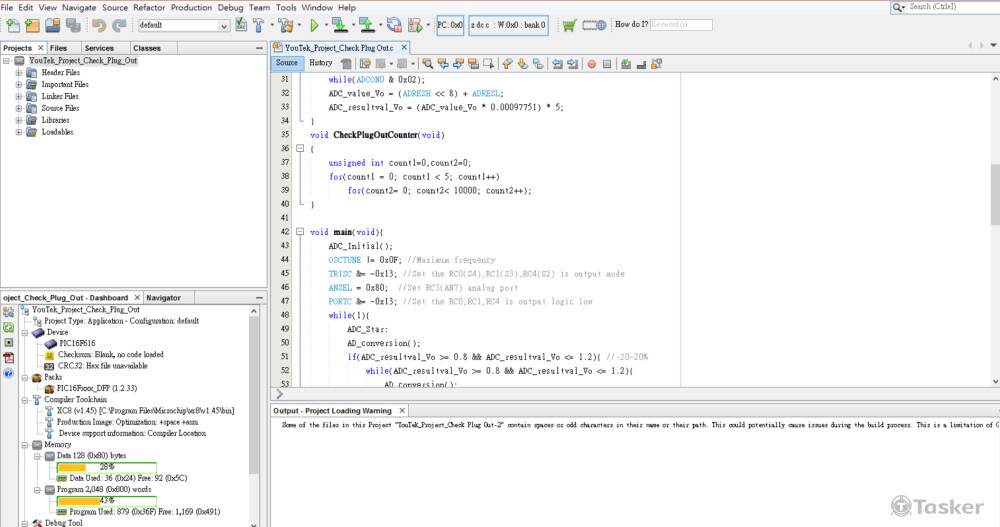This screenshot has height=527, width=1000.
Task: Expand the Source Files folder
Action: 18,108
